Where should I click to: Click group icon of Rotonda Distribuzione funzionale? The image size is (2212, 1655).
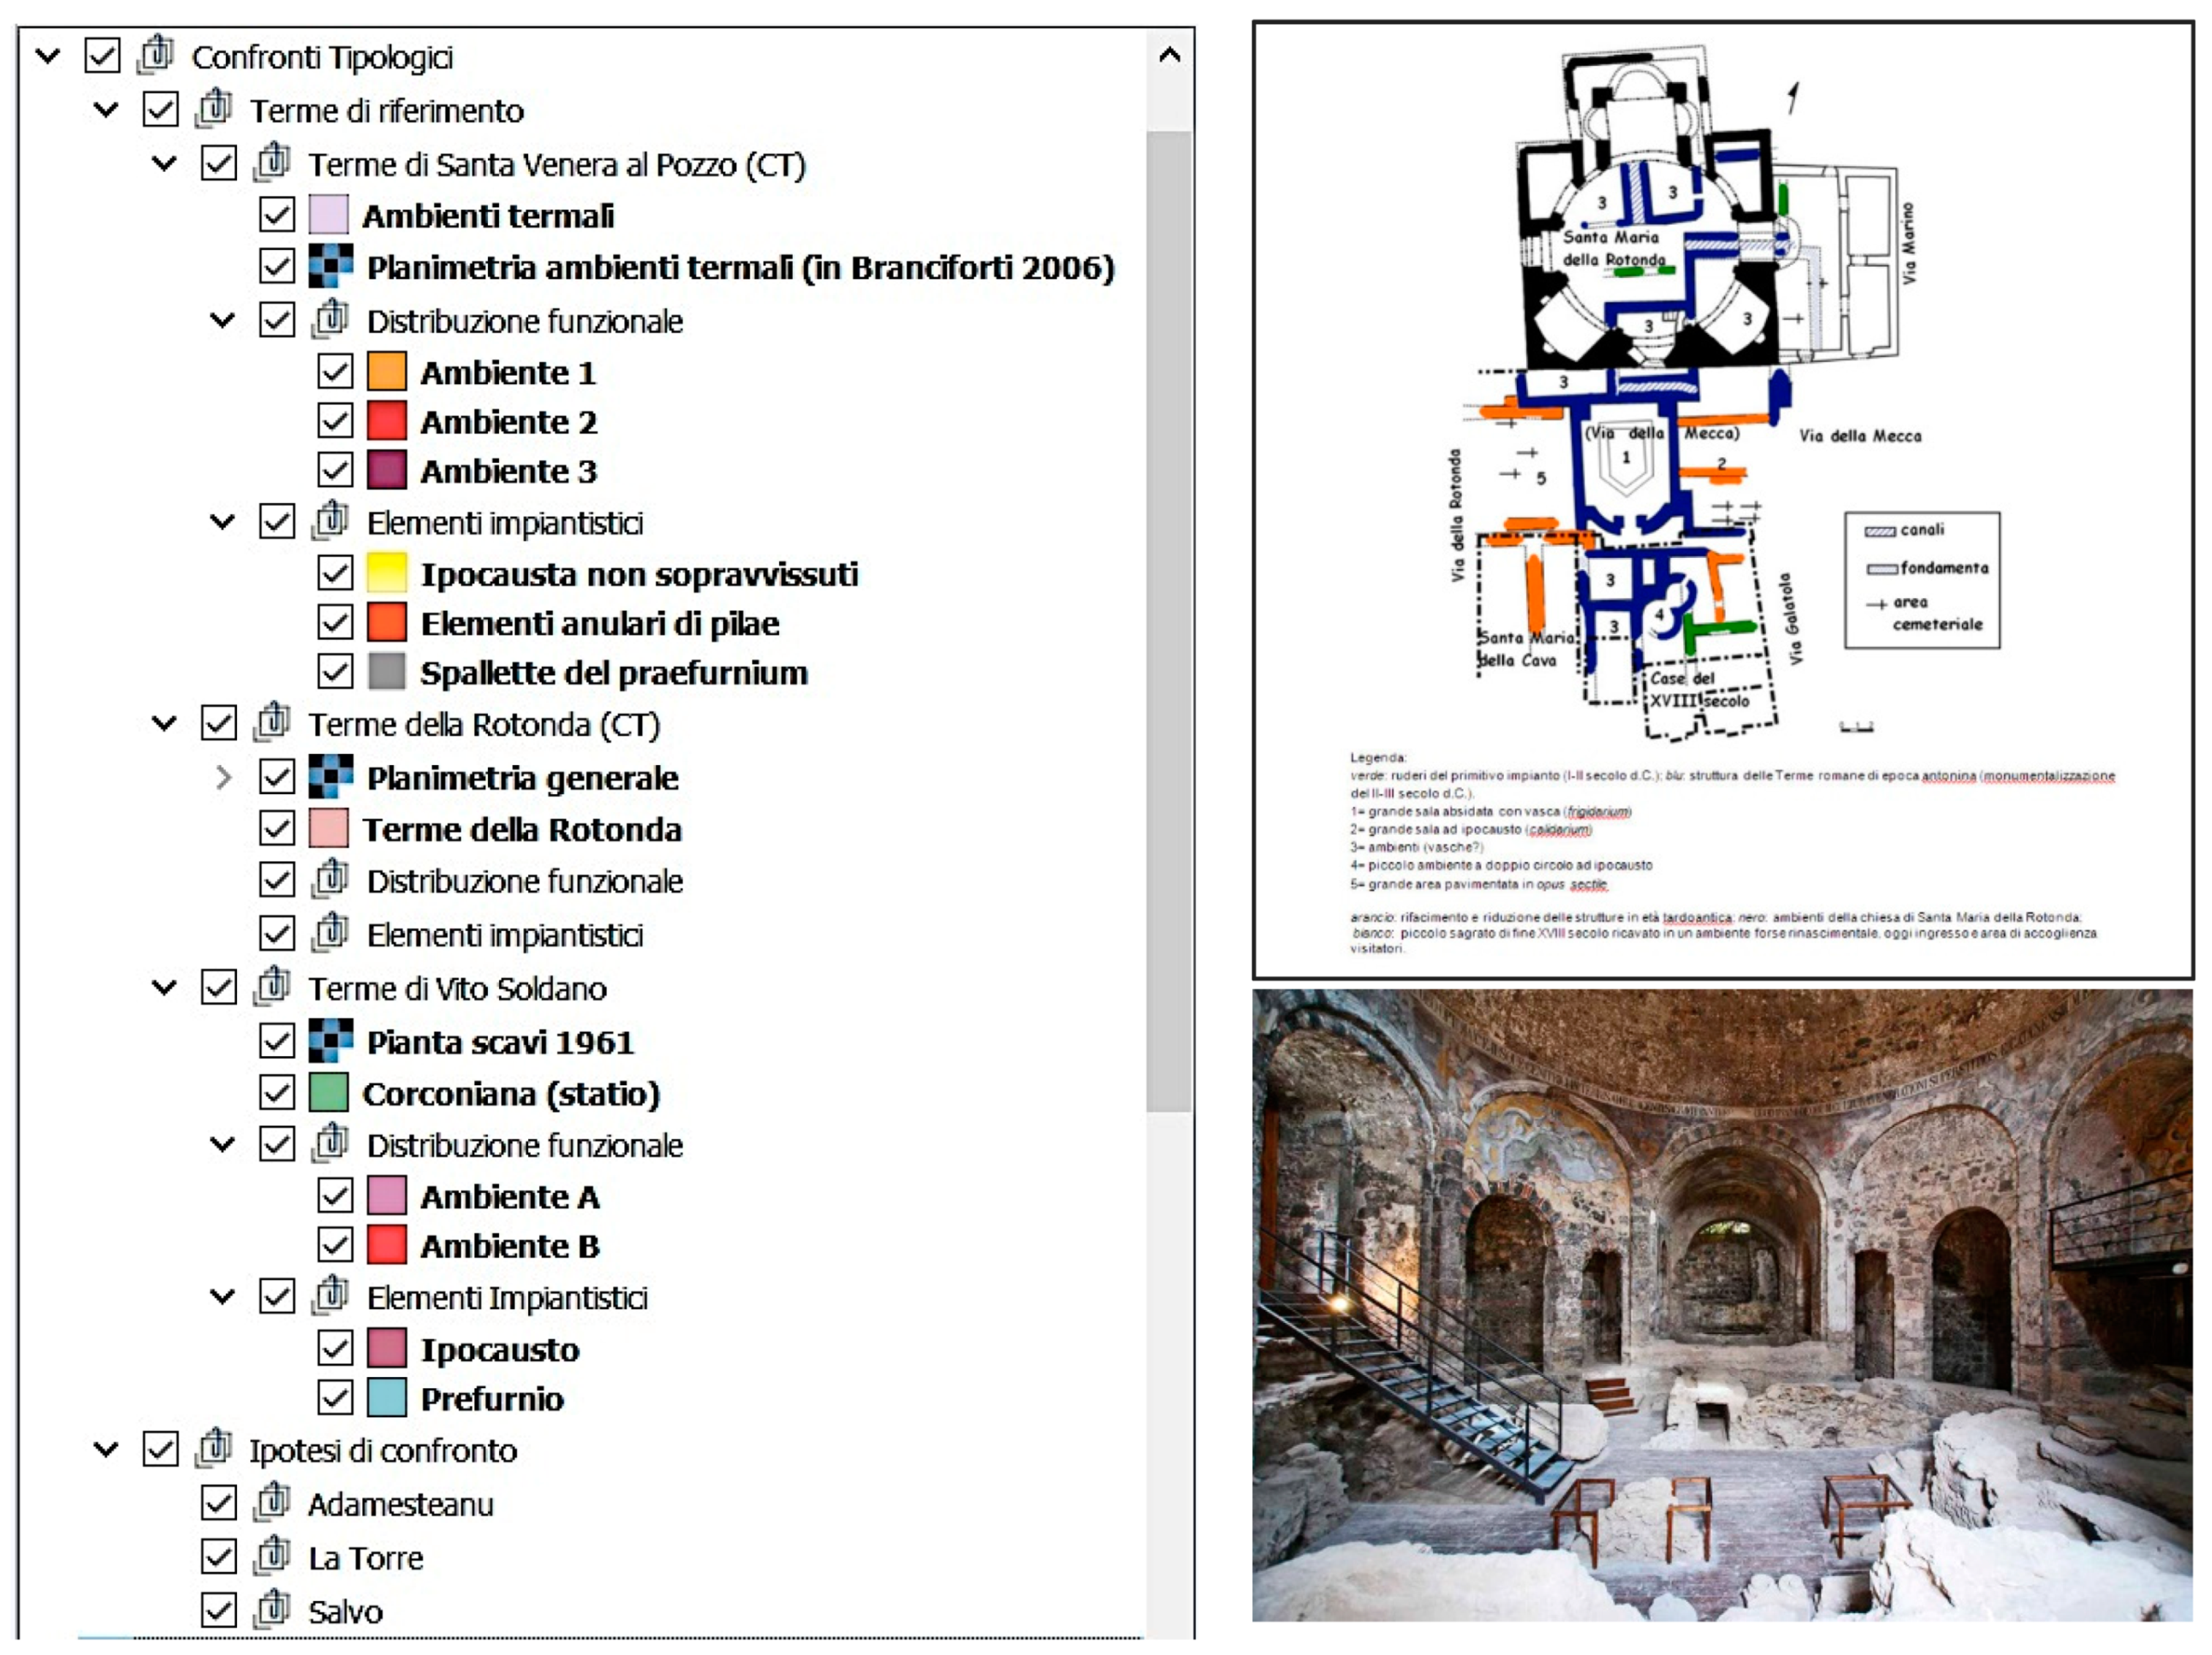329,879
